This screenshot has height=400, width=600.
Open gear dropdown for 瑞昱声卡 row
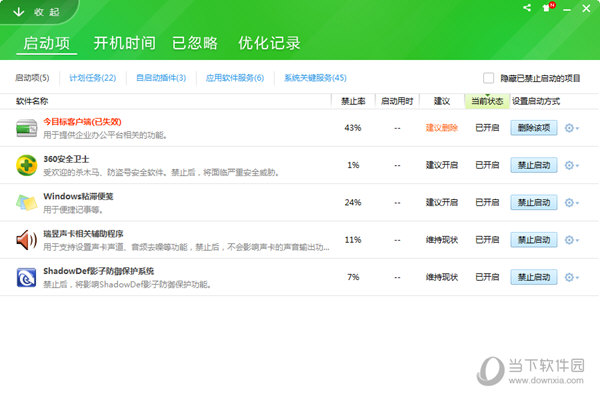pos(572,240)
